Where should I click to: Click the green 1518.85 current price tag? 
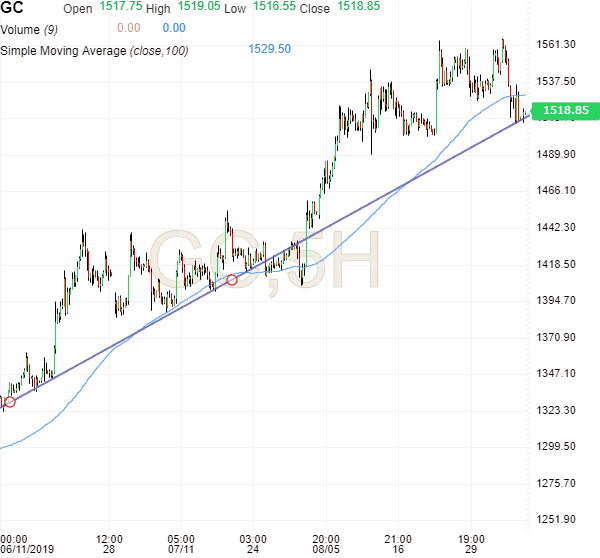pos(564,111)
